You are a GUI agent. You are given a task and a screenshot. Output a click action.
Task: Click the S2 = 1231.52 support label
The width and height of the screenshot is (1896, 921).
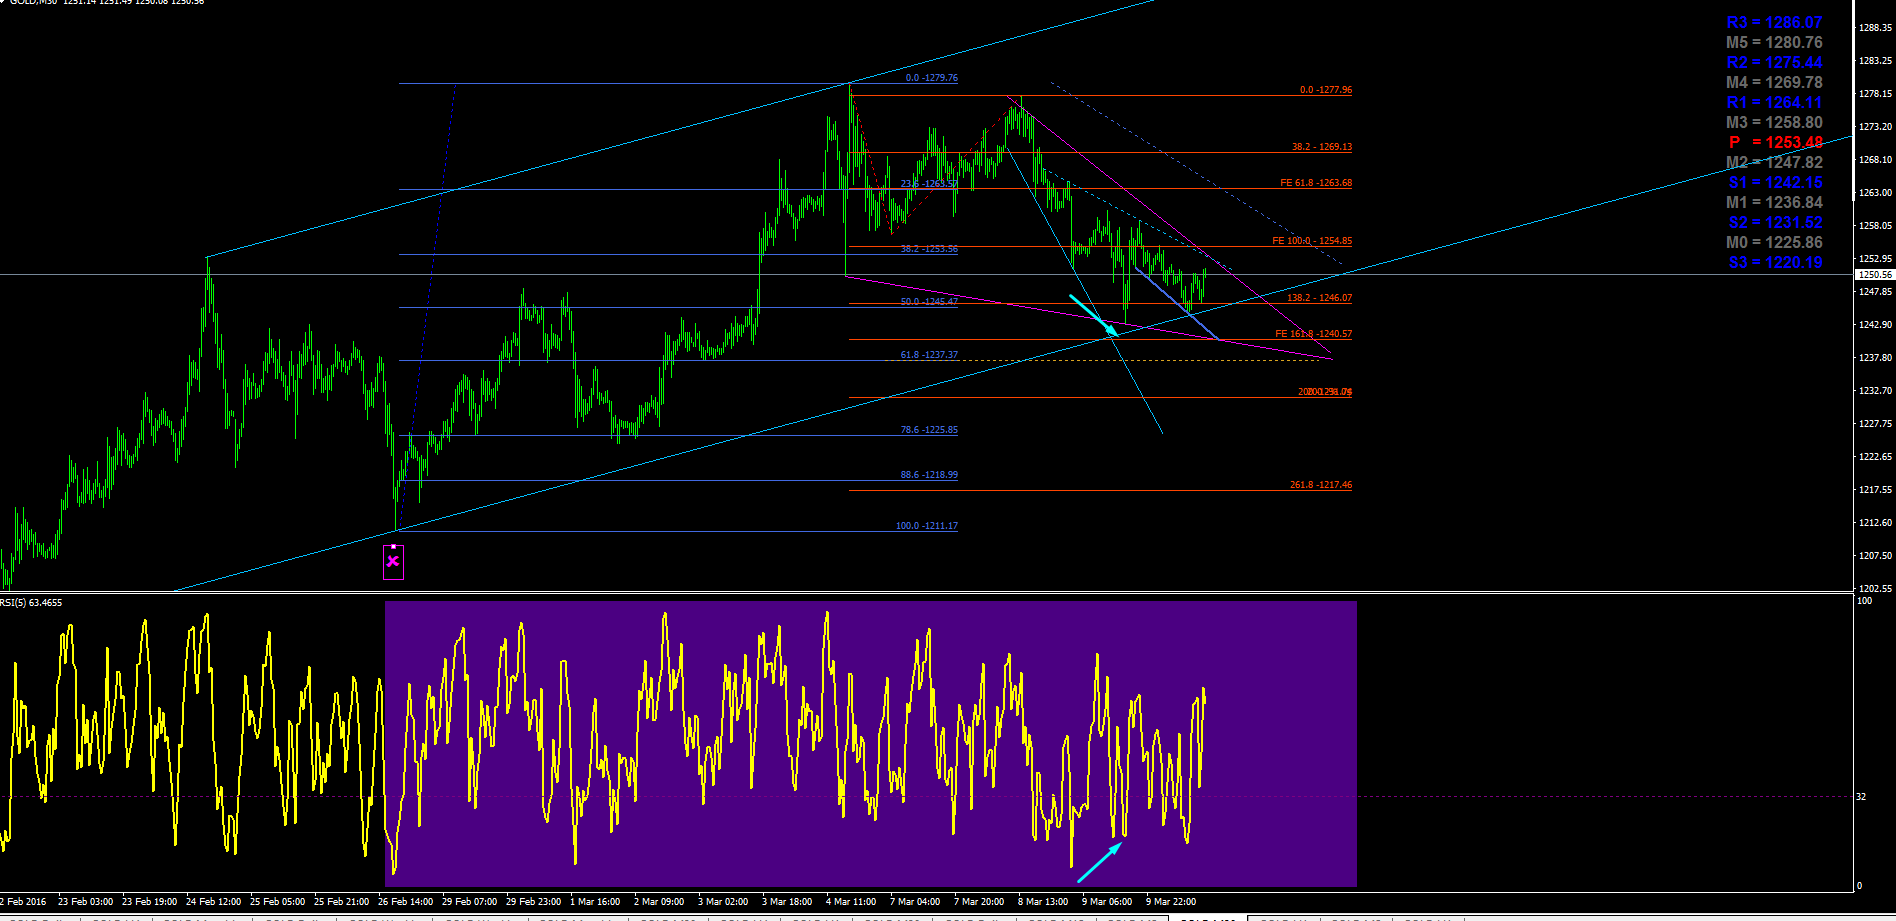click(x=1775, y=222)
